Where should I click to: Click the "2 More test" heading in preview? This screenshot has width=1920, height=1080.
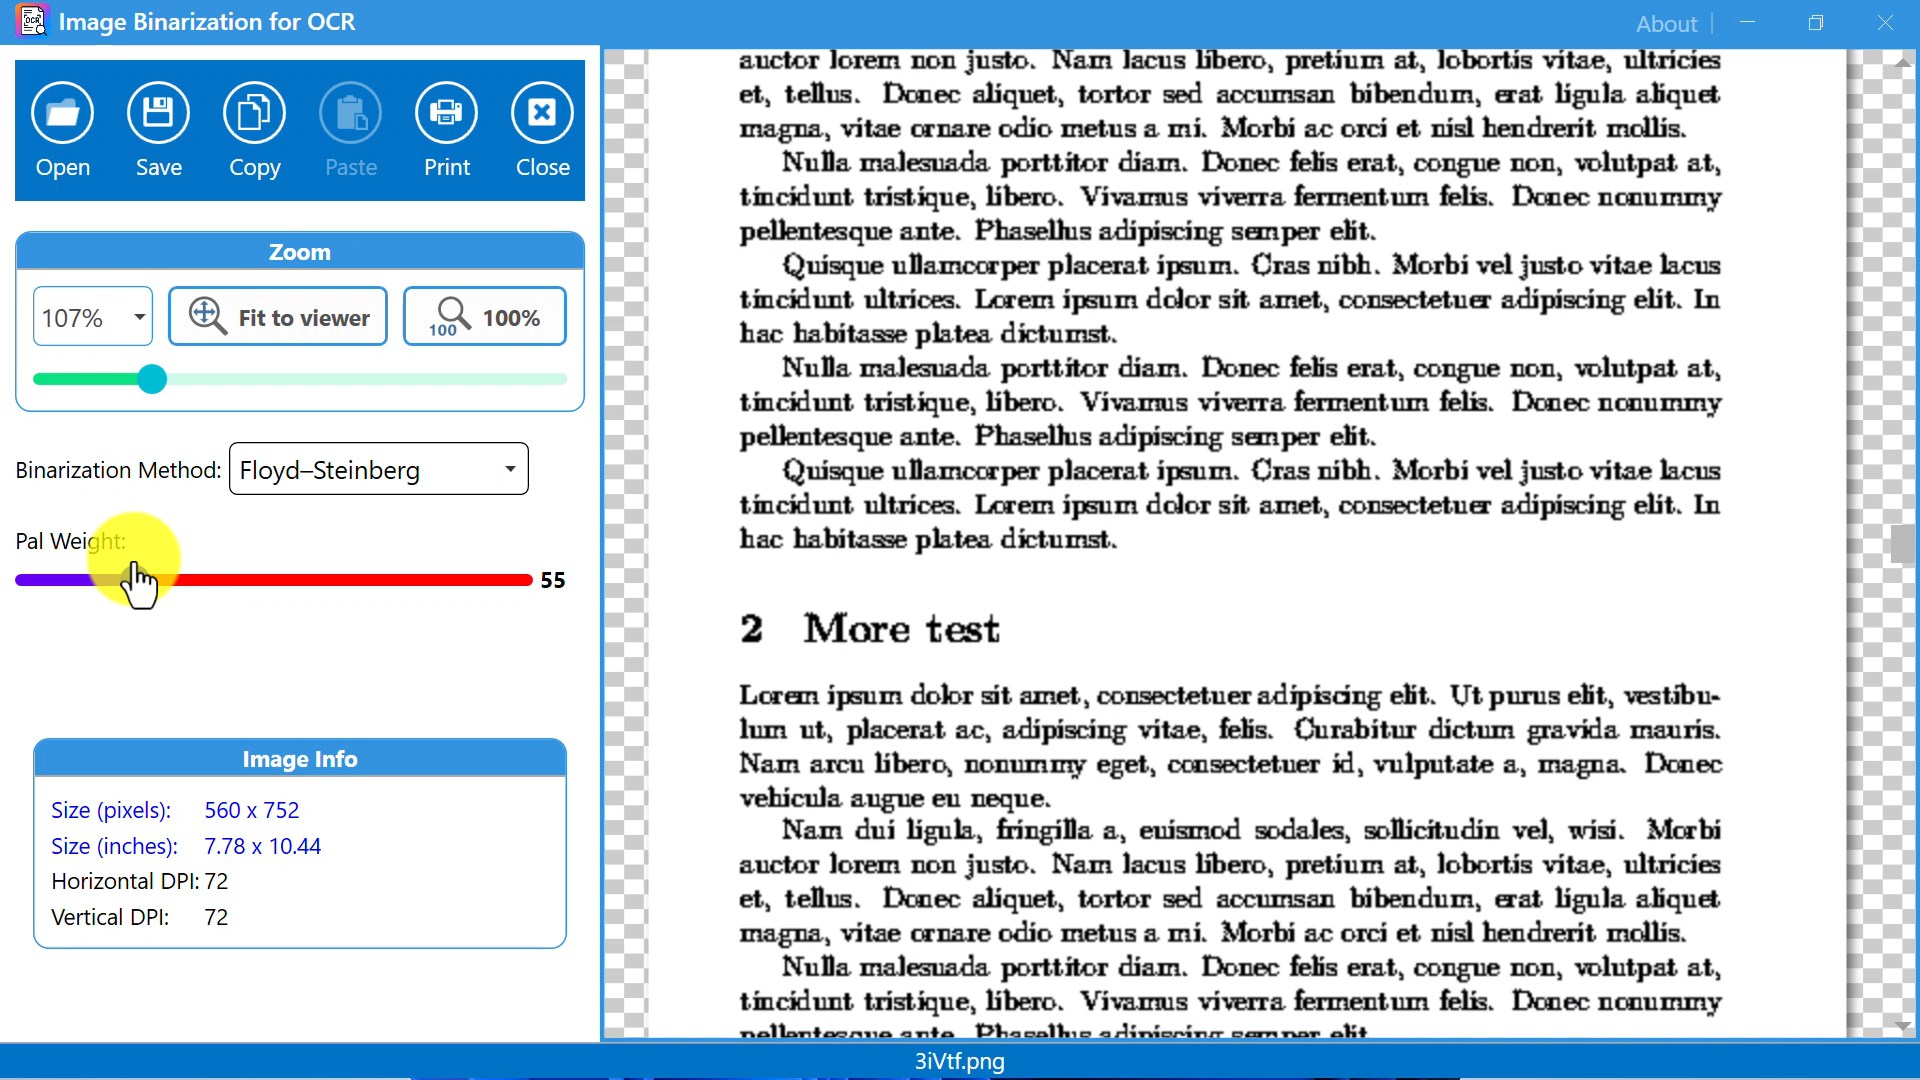click(870, 629)
